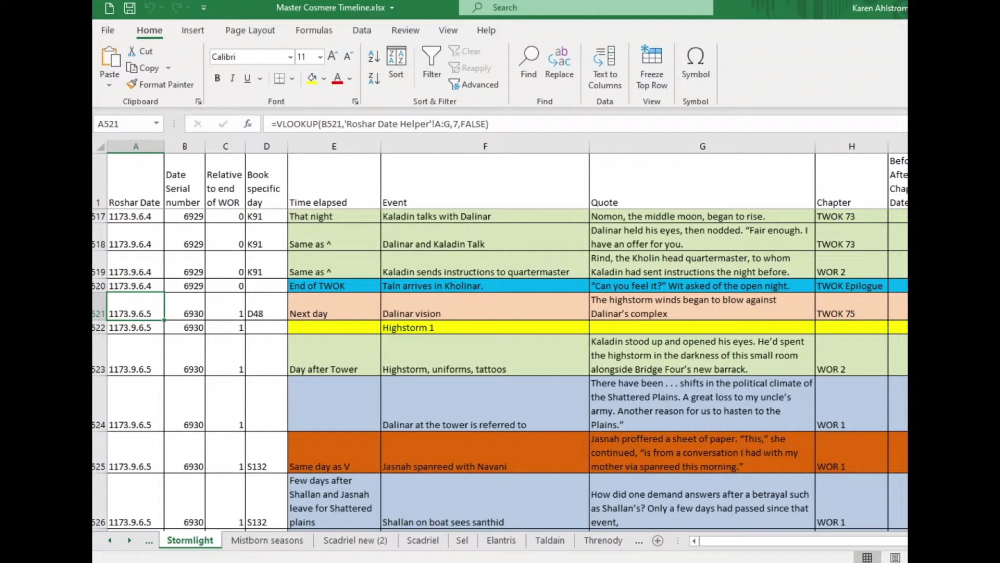Viewport: 1000px width, 563px height.
Task: Toggle Italic formatting
Action: click(x=232, y=78)
